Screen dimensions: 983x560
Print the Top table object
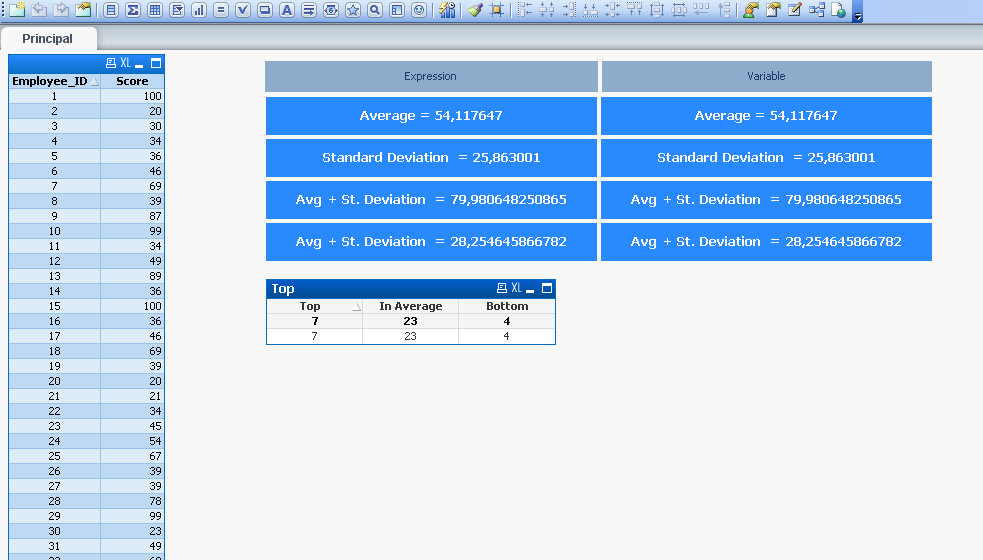pyautogui.click(x=502, y=288)
